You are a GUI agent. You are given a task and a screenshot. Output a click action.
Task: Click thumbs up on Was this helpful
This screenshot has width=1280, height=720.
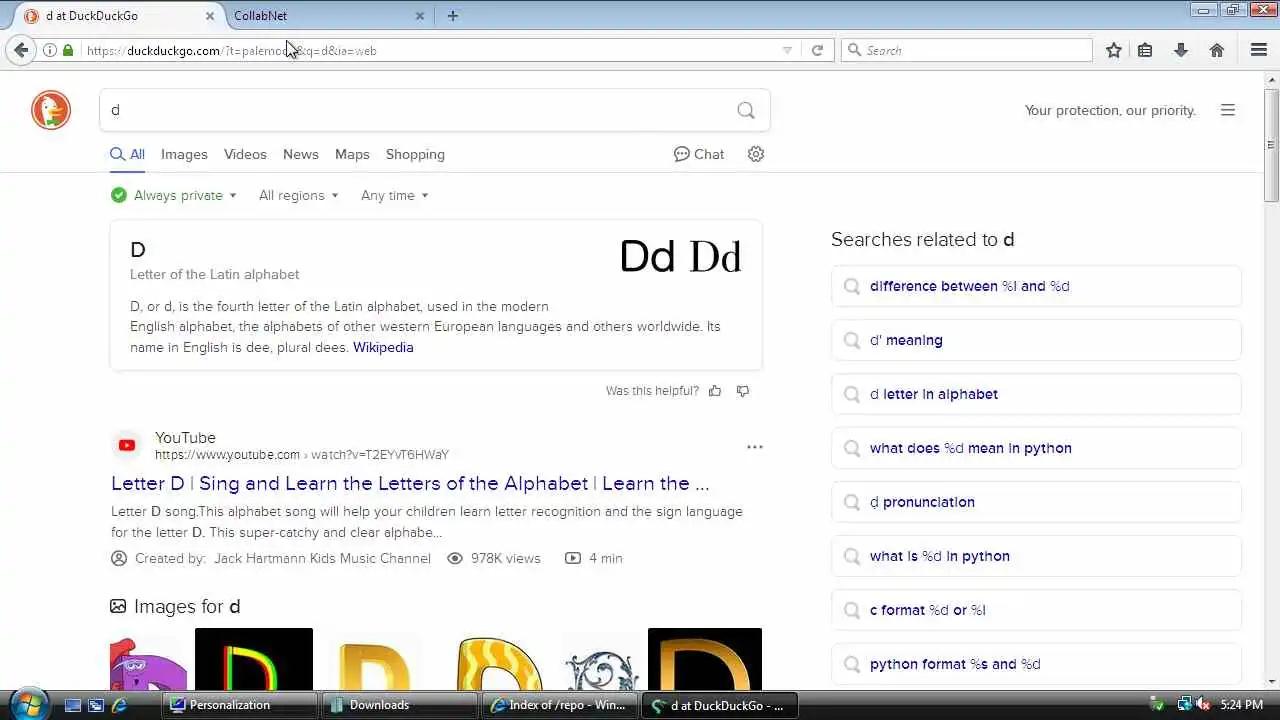[x=715, y=391]
